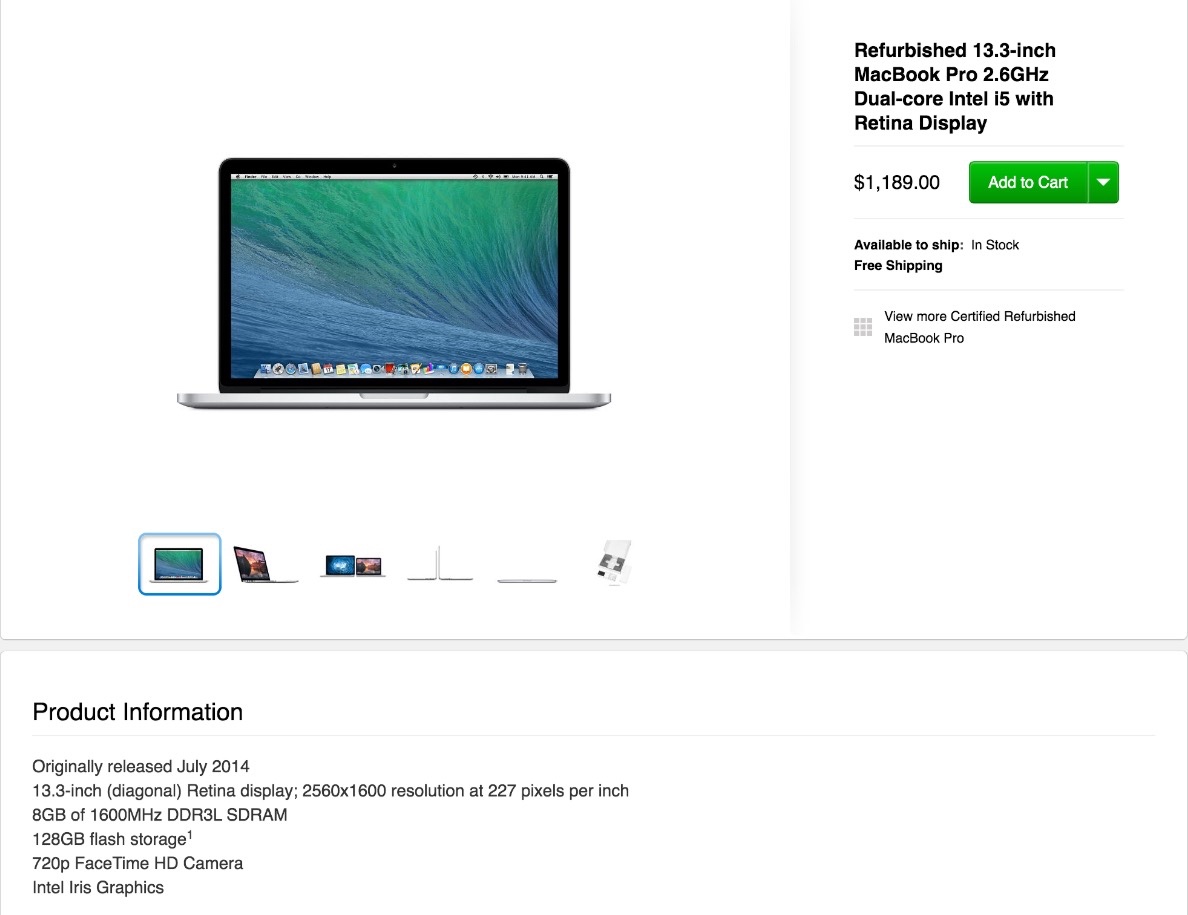Click the Product Information heading
Viewport: 1188px width, 915px height.
138,712
